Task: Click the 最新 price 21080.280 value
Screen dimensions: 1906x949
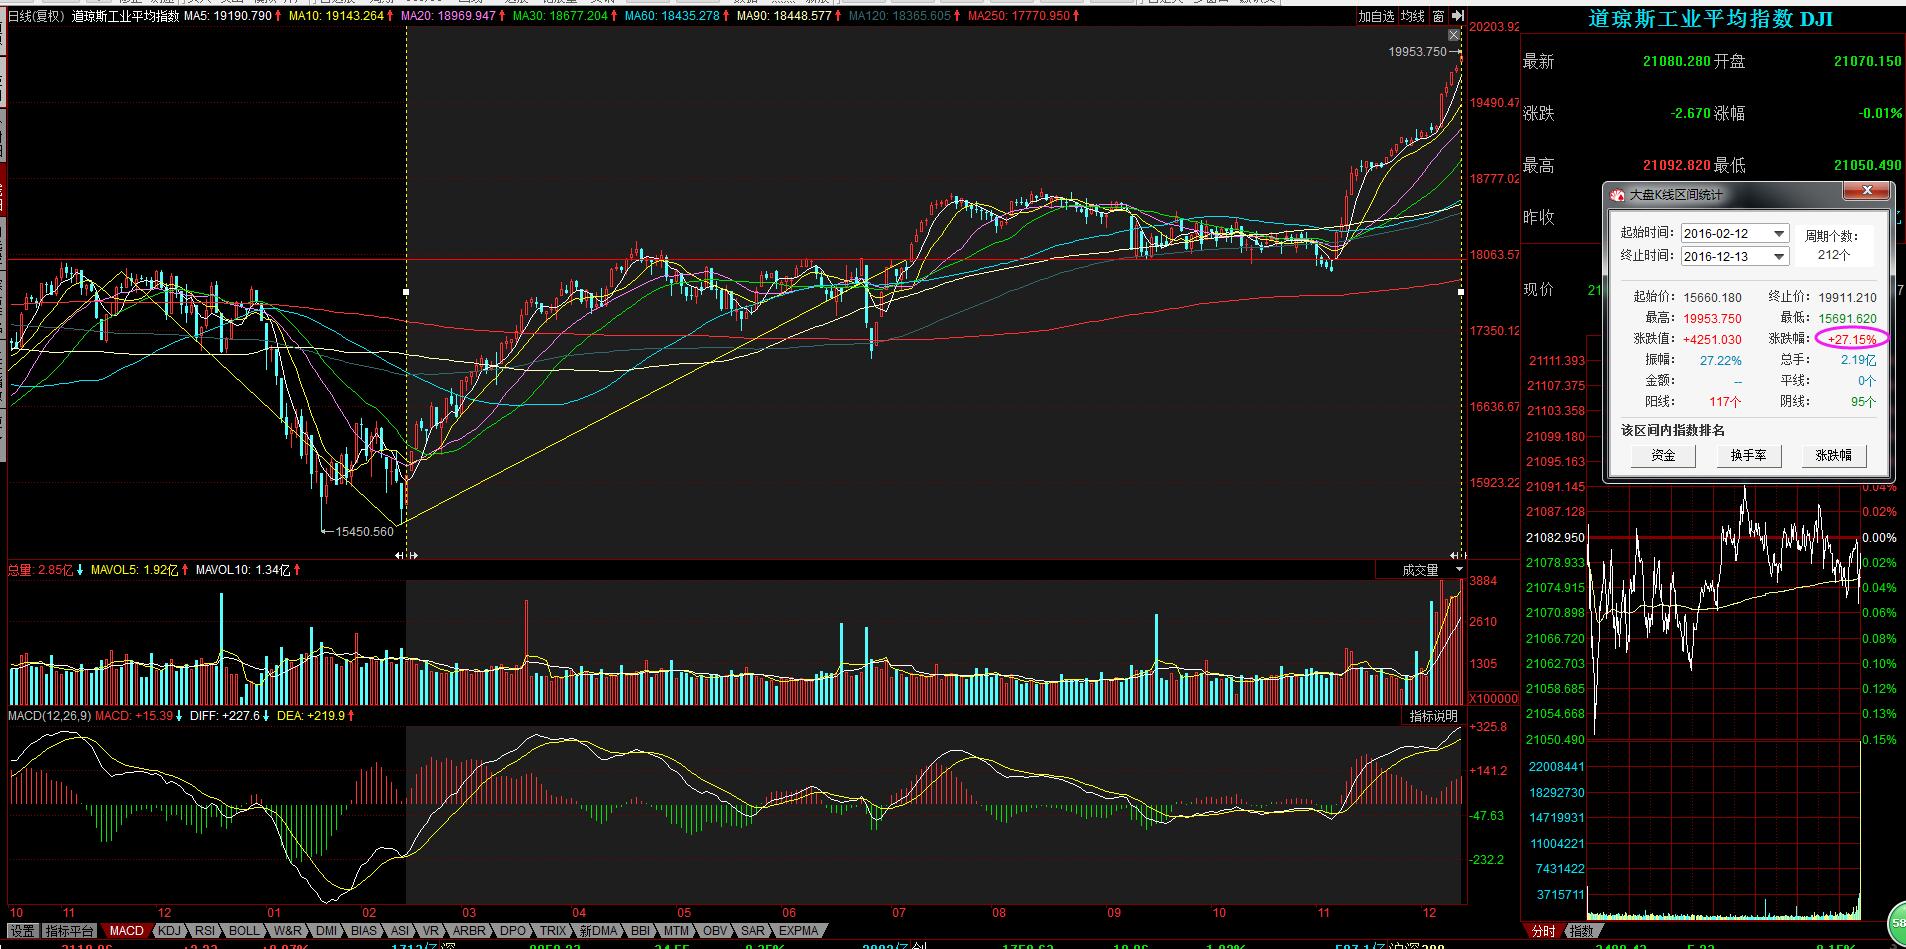Action: 1676,61
